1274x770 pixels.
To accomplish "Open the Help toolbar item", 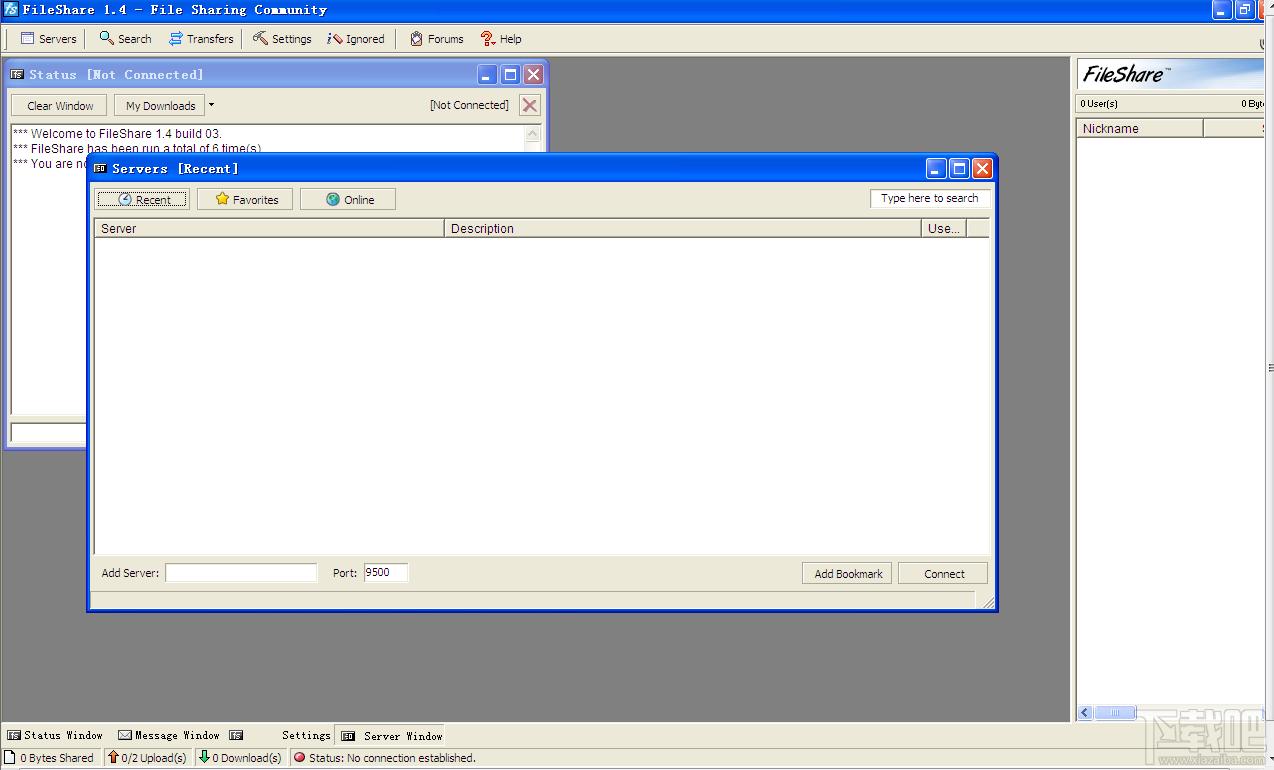I will pos(501,39).
